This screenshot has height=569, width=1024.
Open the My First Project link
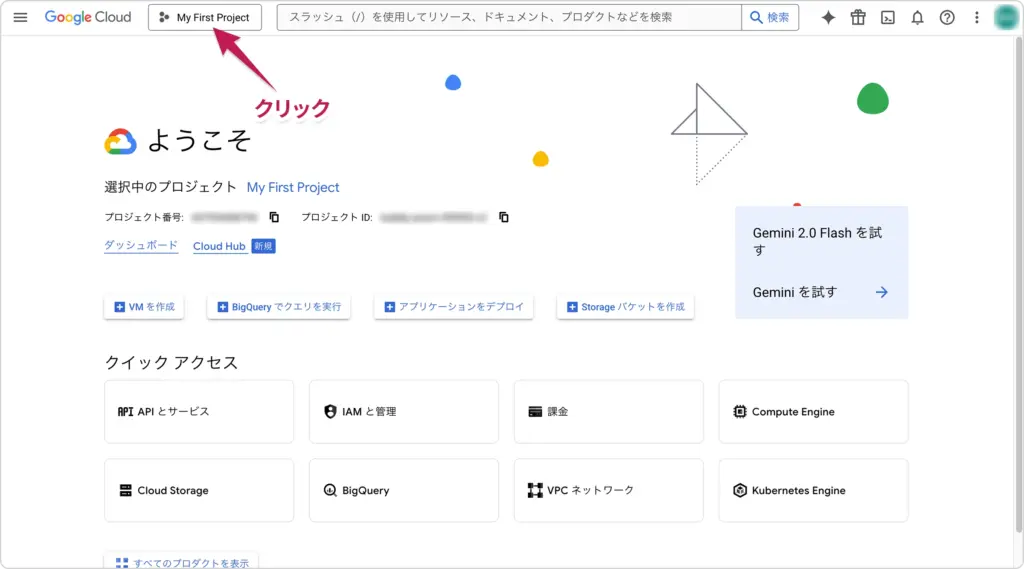coord(293,187)
